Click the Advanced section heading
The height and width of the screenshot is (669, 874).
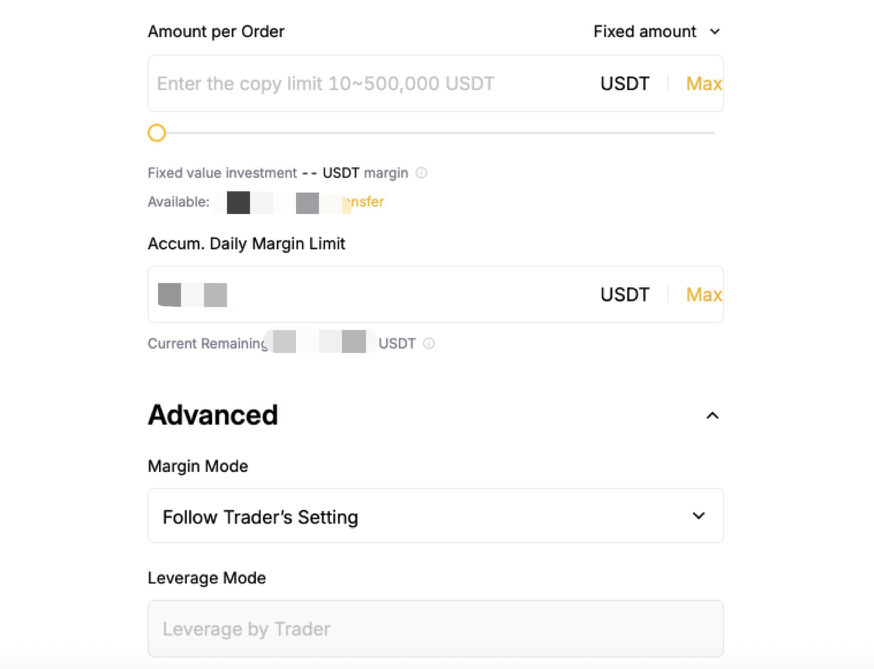point(213,415)
